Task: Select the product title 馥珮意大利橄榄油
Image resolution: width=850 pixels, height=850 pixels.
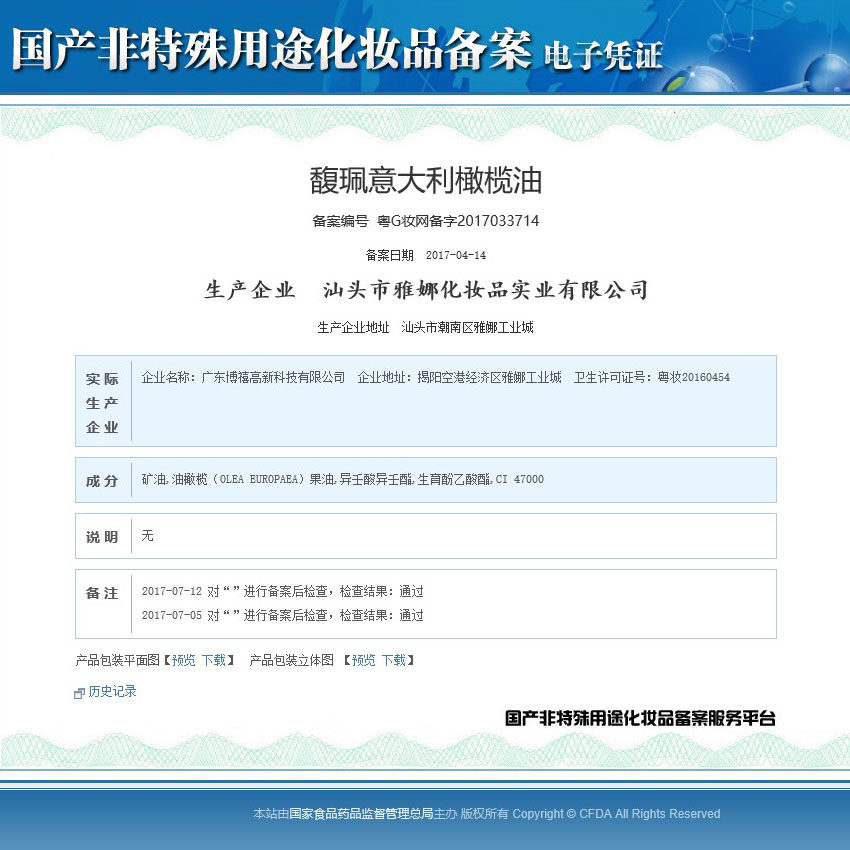Action: [426, 181]
